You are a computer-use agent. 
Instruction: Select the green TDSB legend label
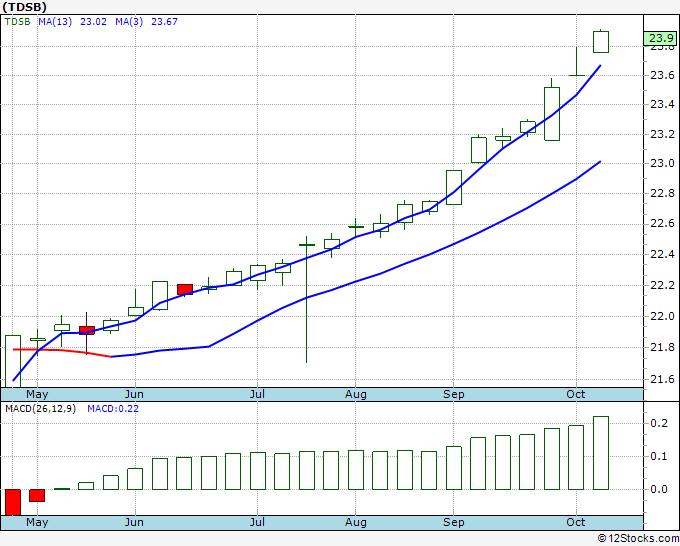(17, 22)
